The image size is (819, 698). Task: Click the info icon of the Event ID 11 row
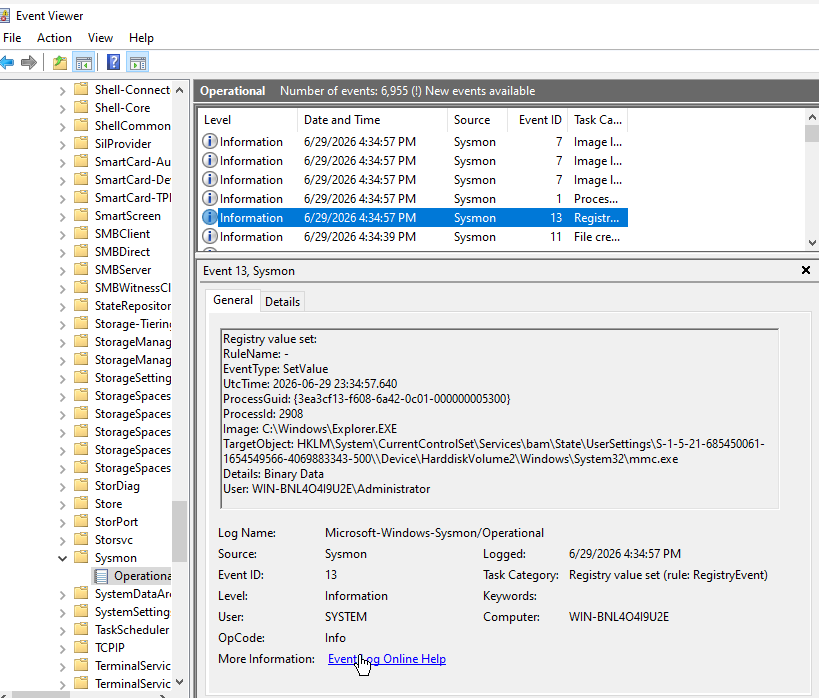(x=209, y=236)
